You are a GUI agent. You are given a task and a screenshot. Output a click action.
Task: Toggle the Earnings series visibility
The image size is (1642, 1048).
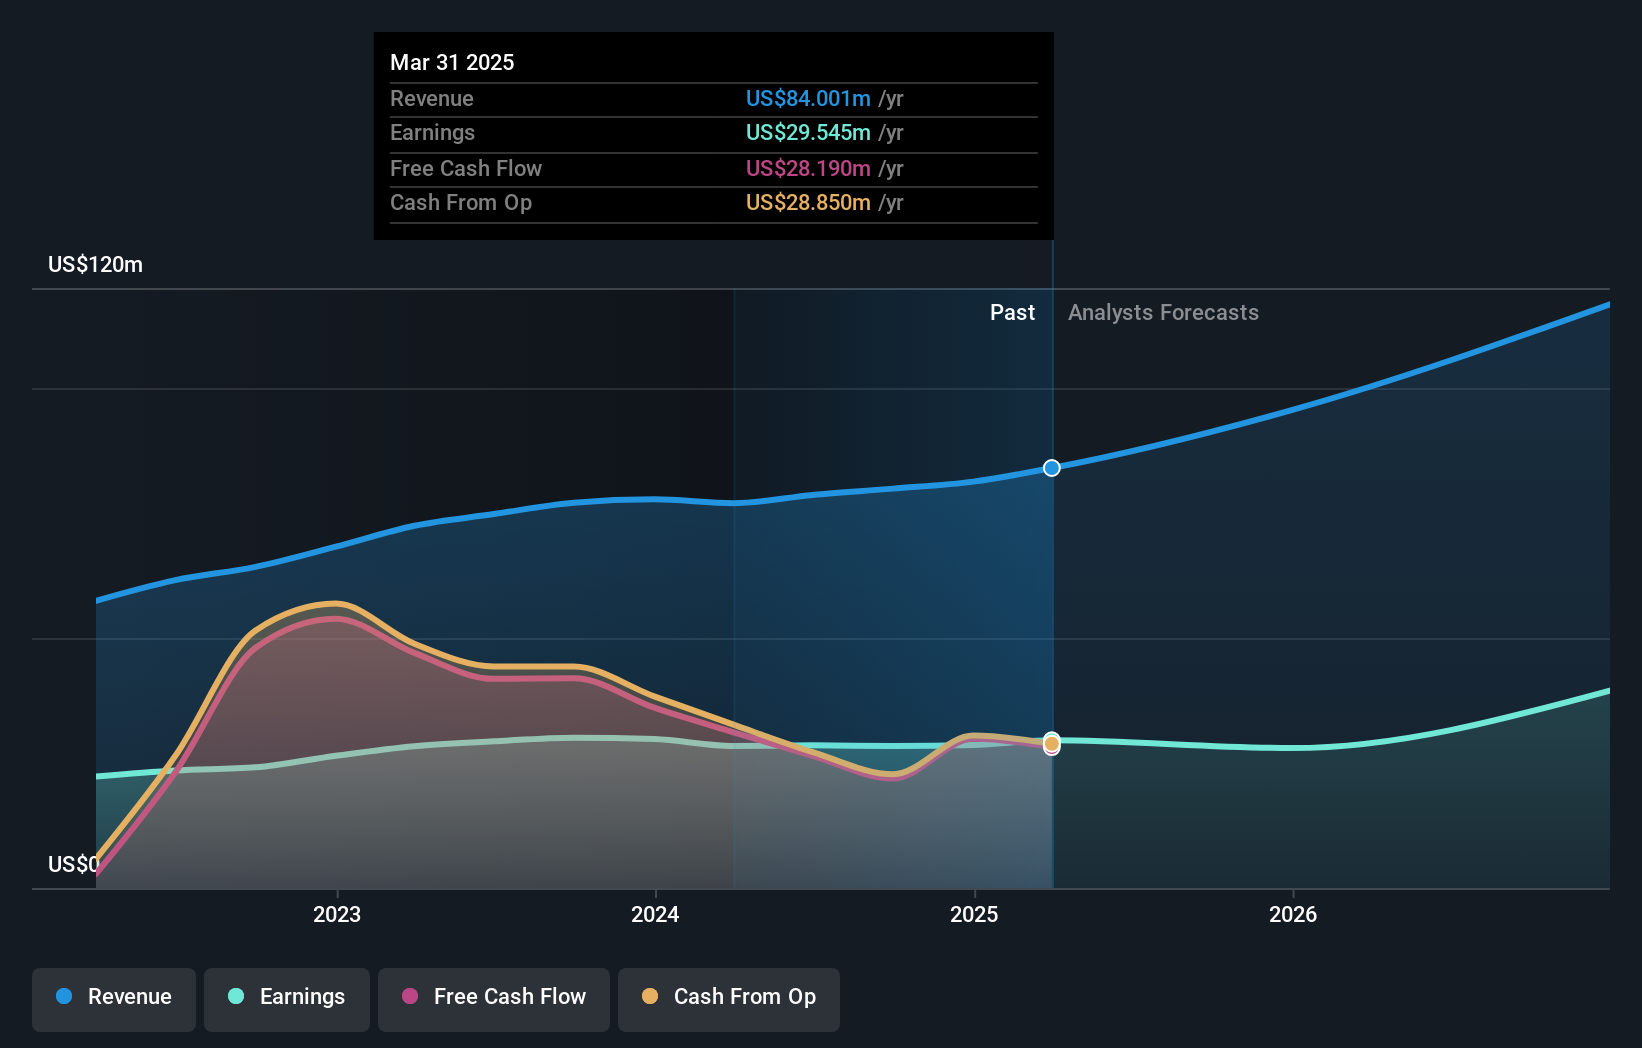tap(287, 997)
